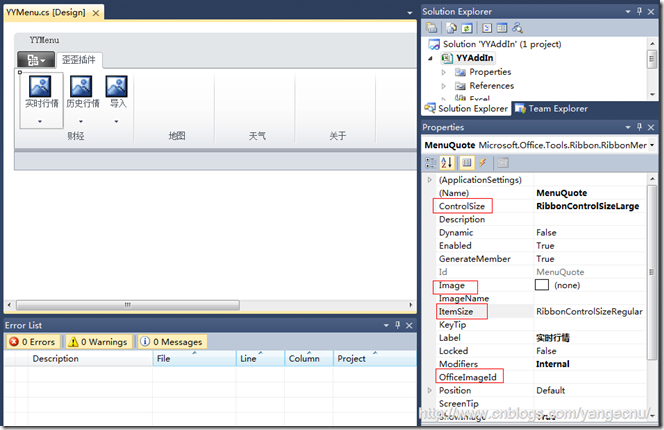Click the View Code icon in Solution Explorer
This screenshot has height=430, width=664.
(487, 28)
